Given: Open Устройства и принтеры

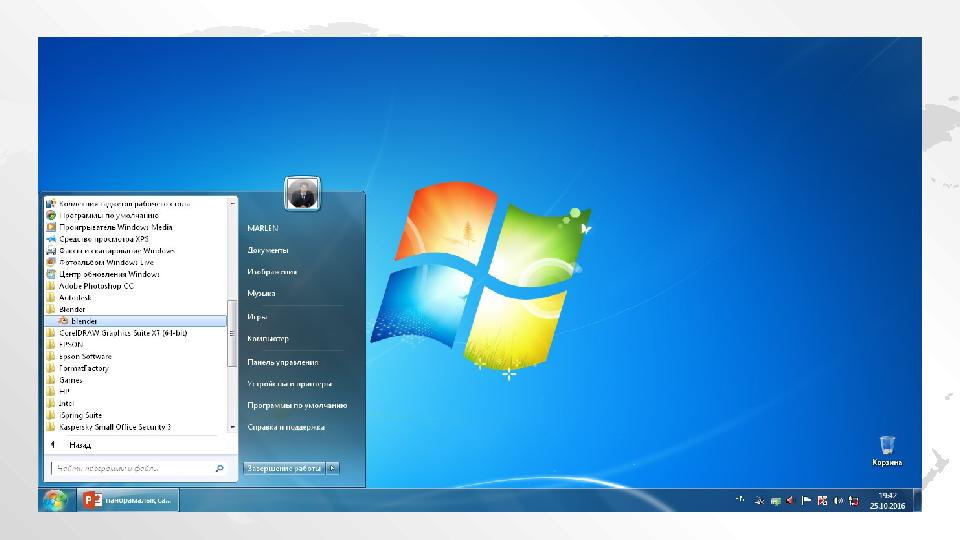Looking at the screenshot, I should (290, 384).
